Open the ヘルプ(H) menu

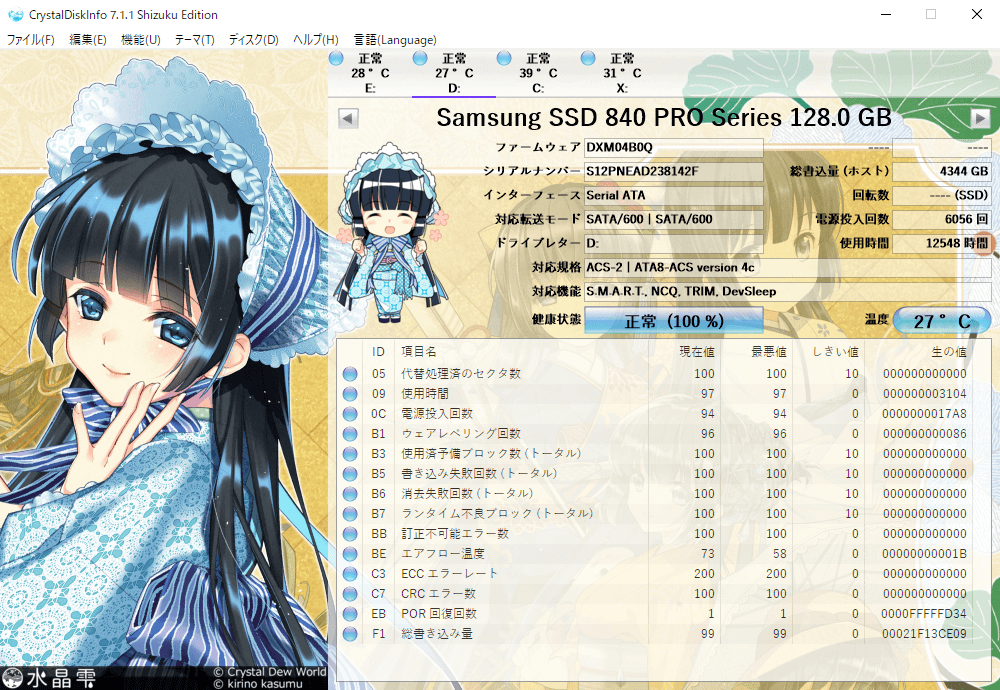click(315, 40)
